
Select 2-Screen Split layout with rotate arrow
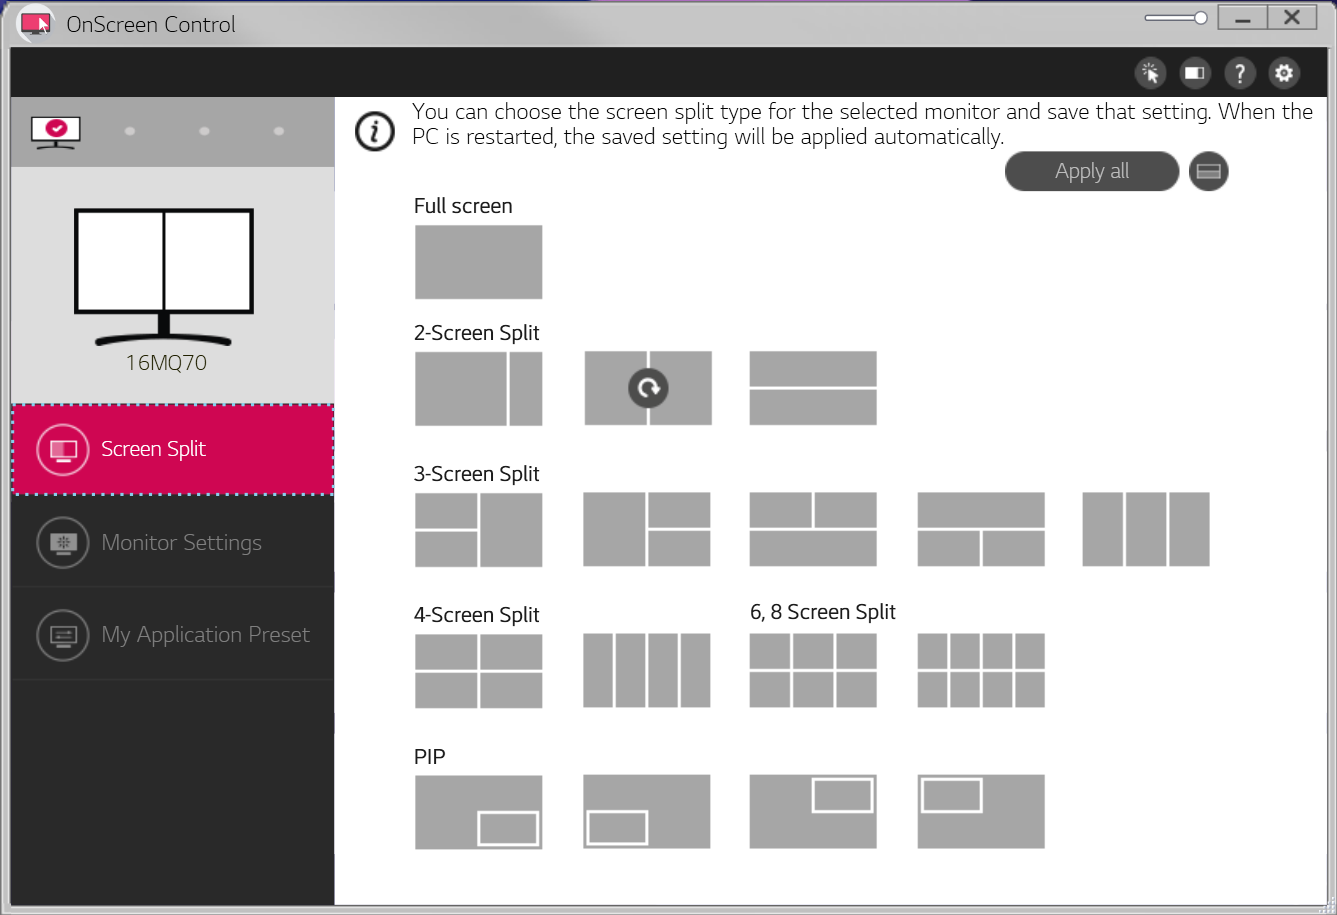coord(648,388)
